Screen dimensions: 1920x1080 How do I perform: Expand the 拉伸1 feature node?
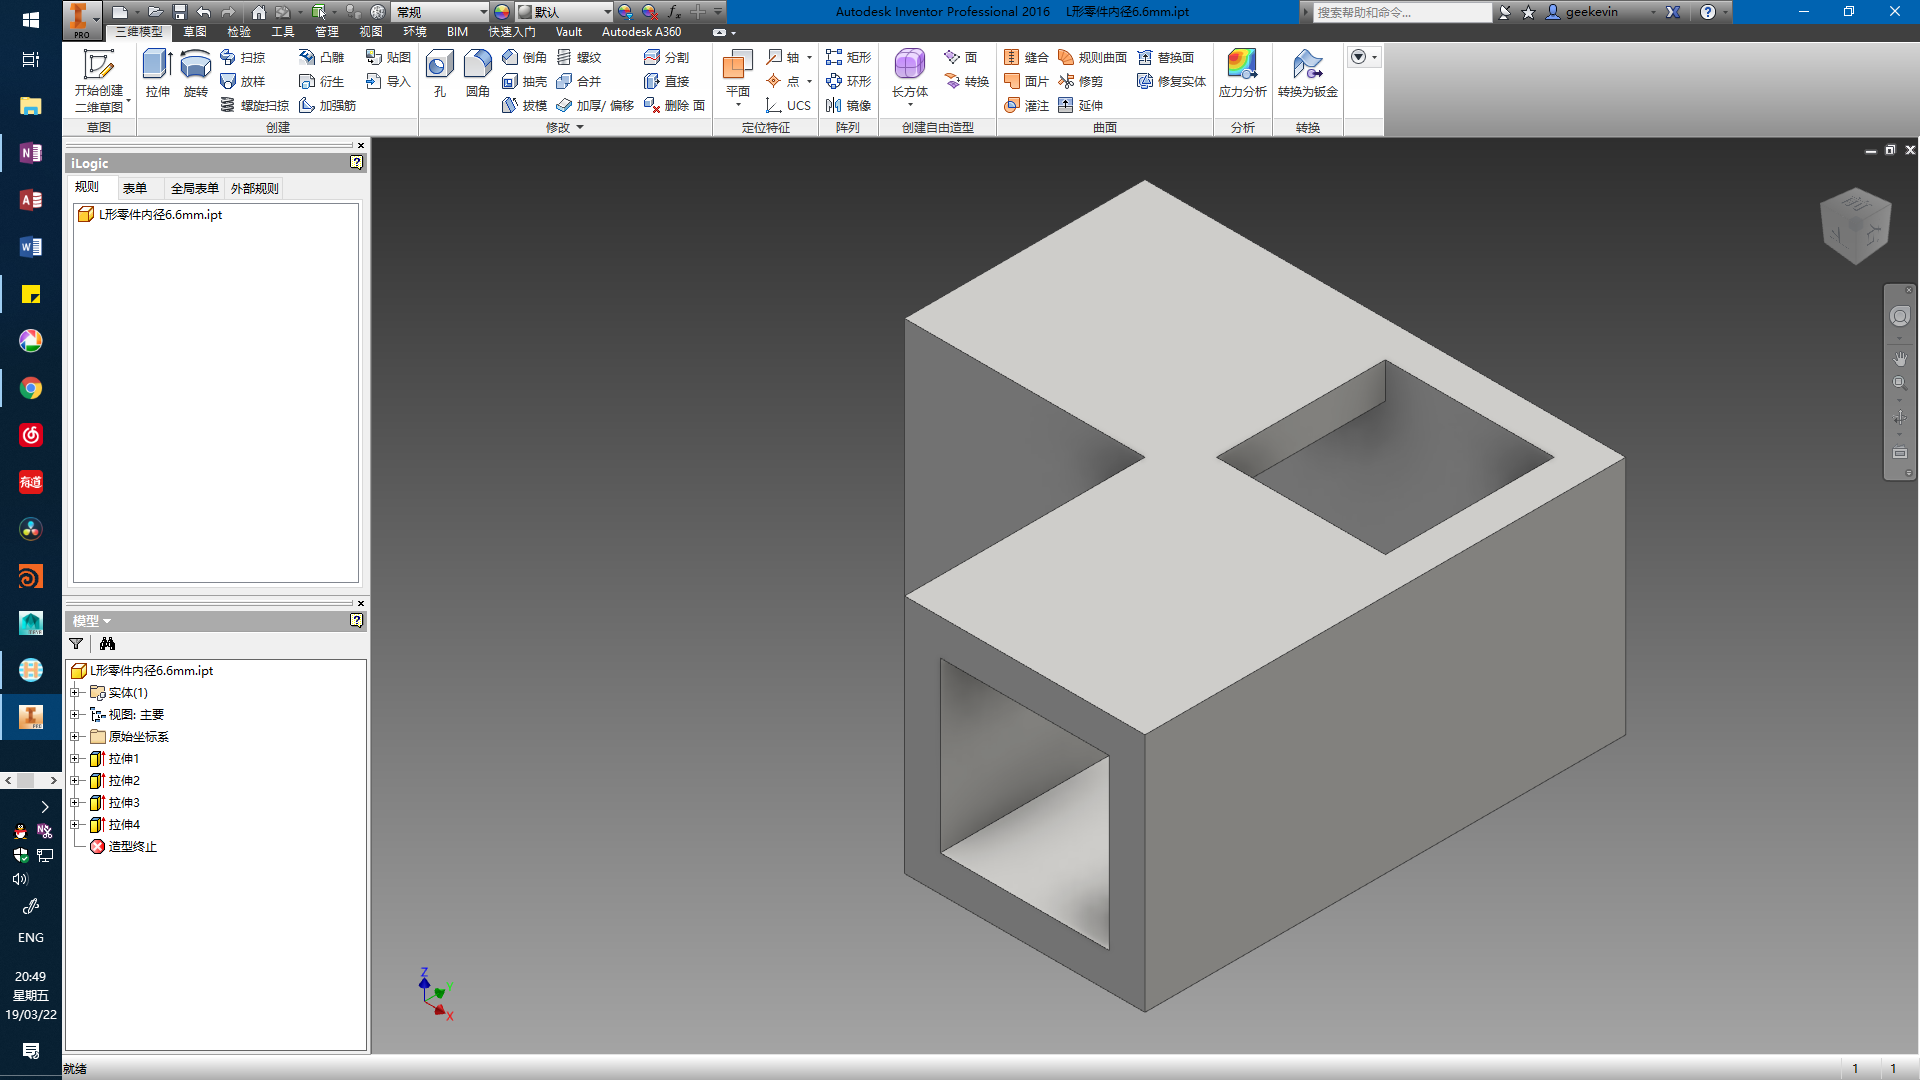(x=75, y=759)
